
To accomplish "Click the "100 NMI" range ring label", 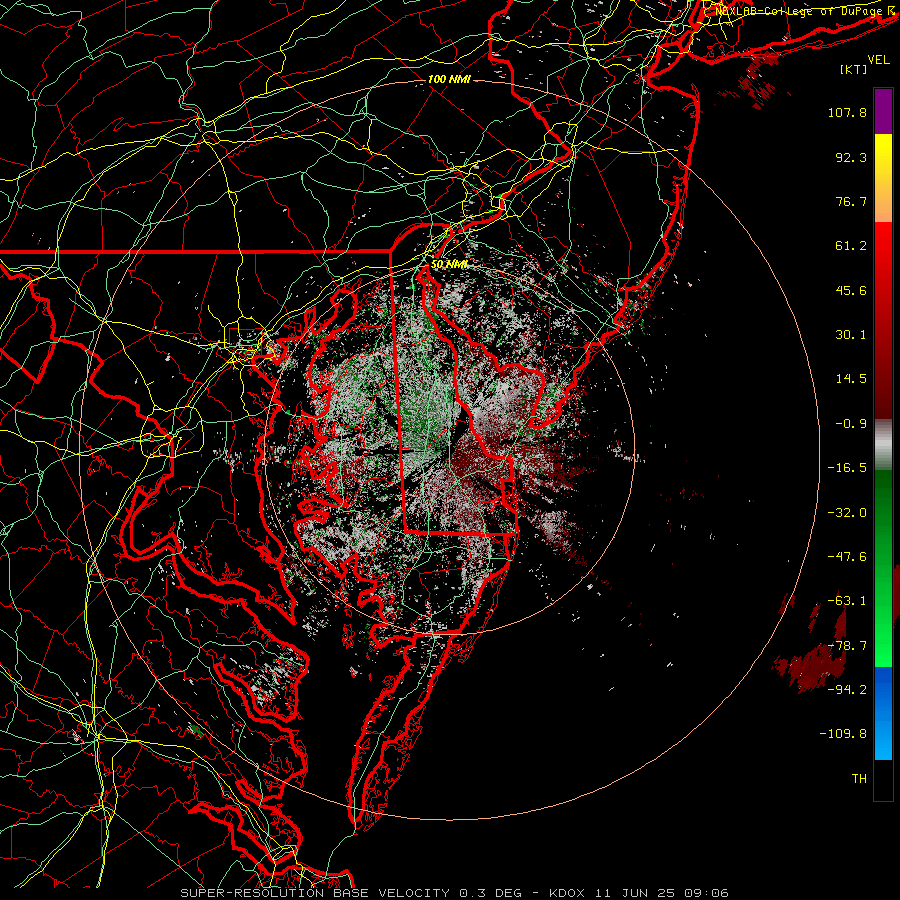I will (x=449, y=79).
